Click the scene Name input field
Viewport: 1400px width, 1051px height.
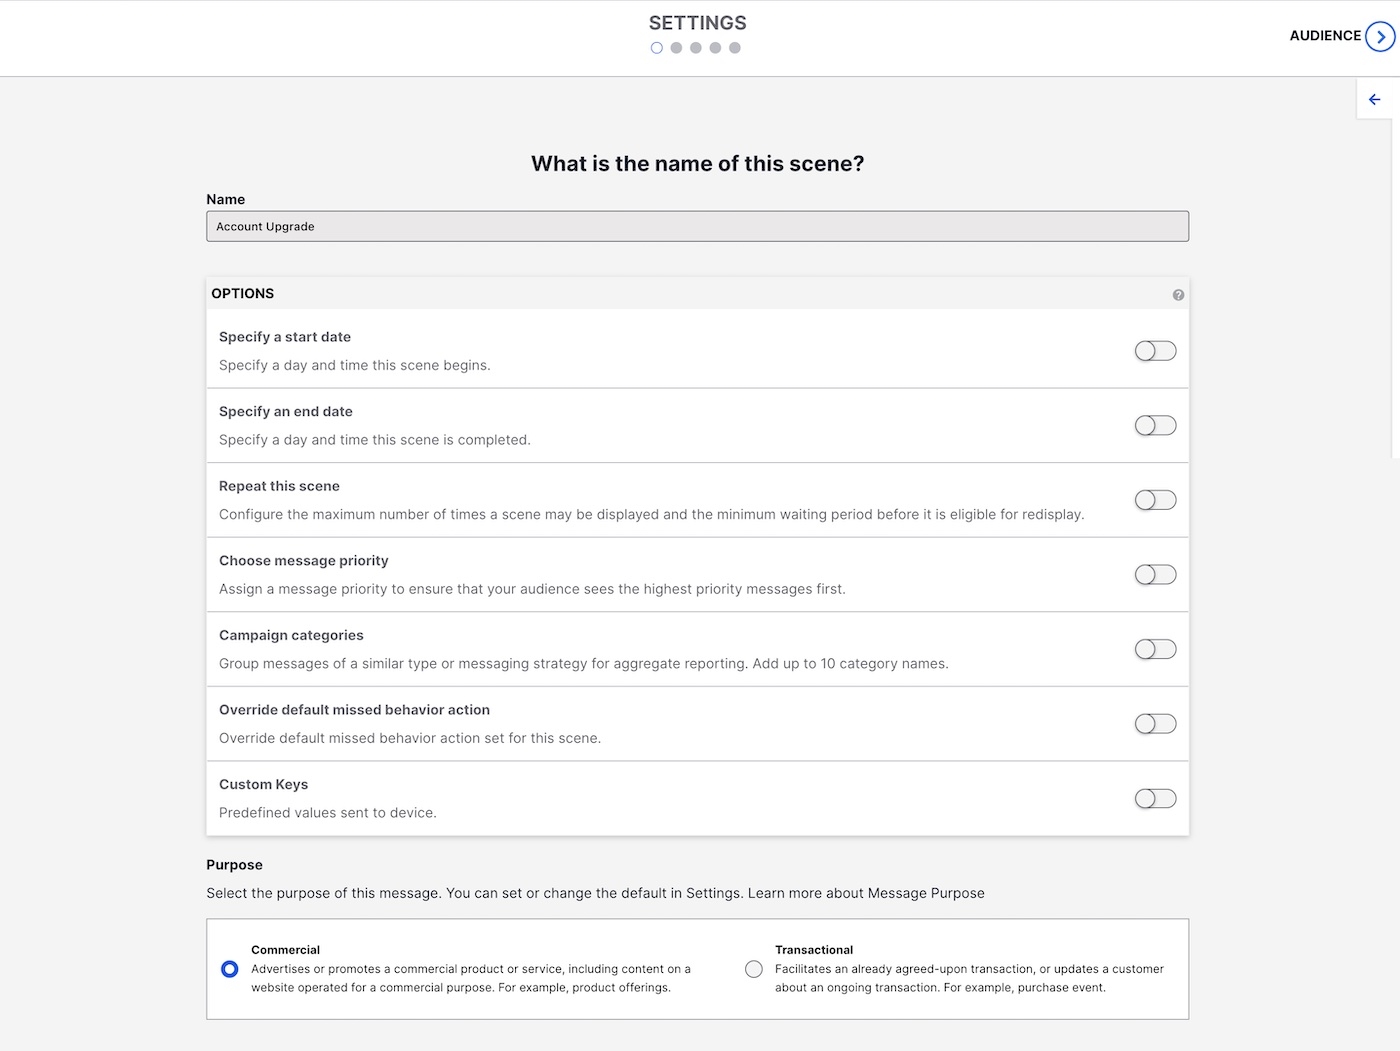point(697,226)
